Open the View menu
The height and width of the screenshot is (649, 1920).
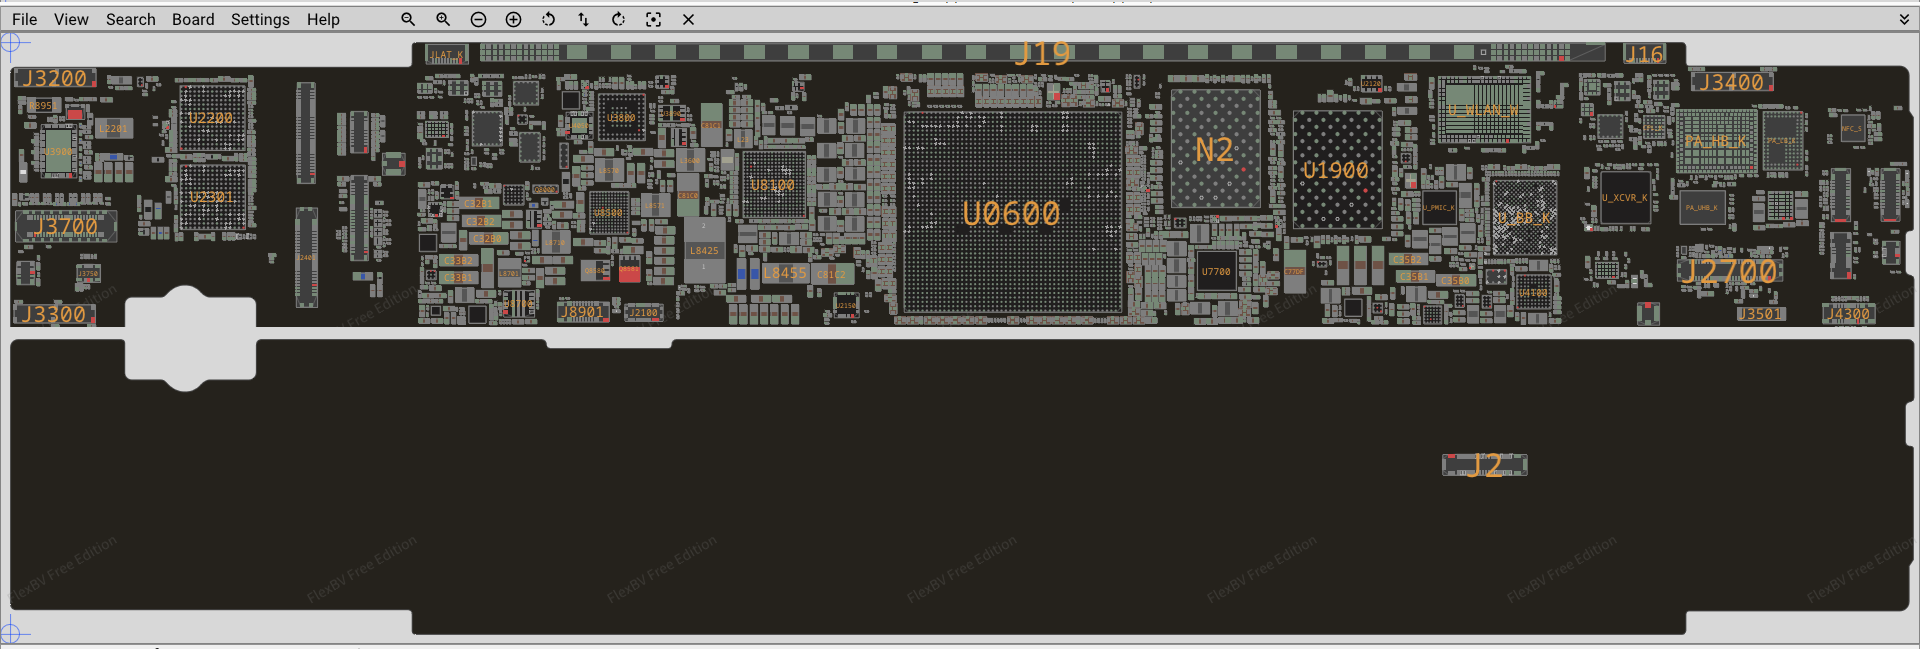(x=71, y=19)
